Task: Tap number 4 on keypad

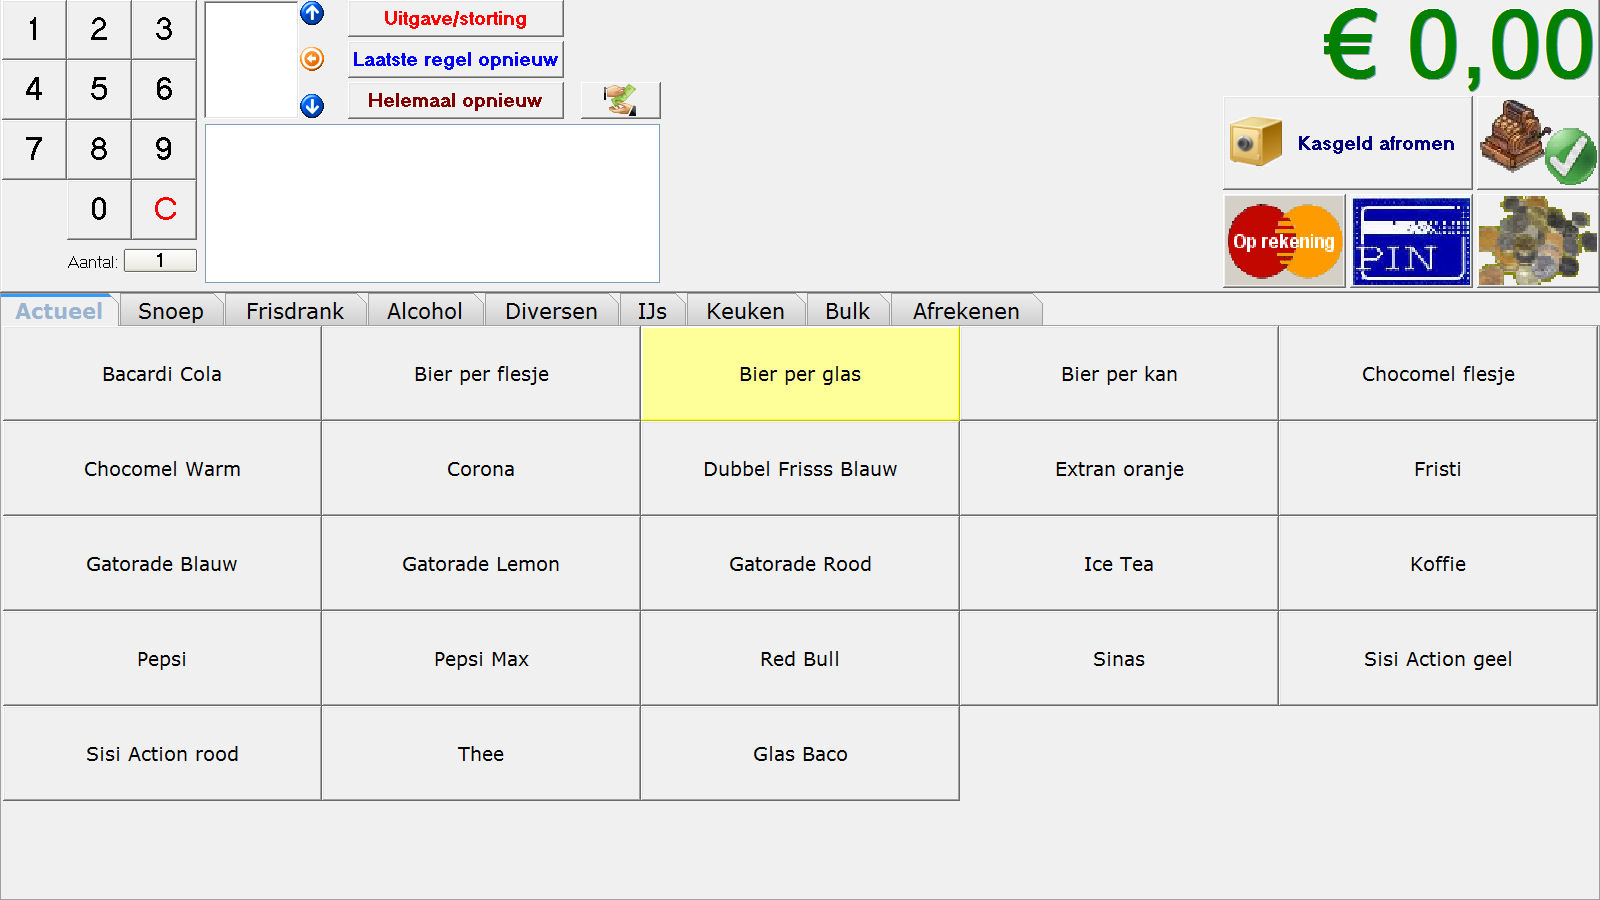Action: (x=34, y=89)
